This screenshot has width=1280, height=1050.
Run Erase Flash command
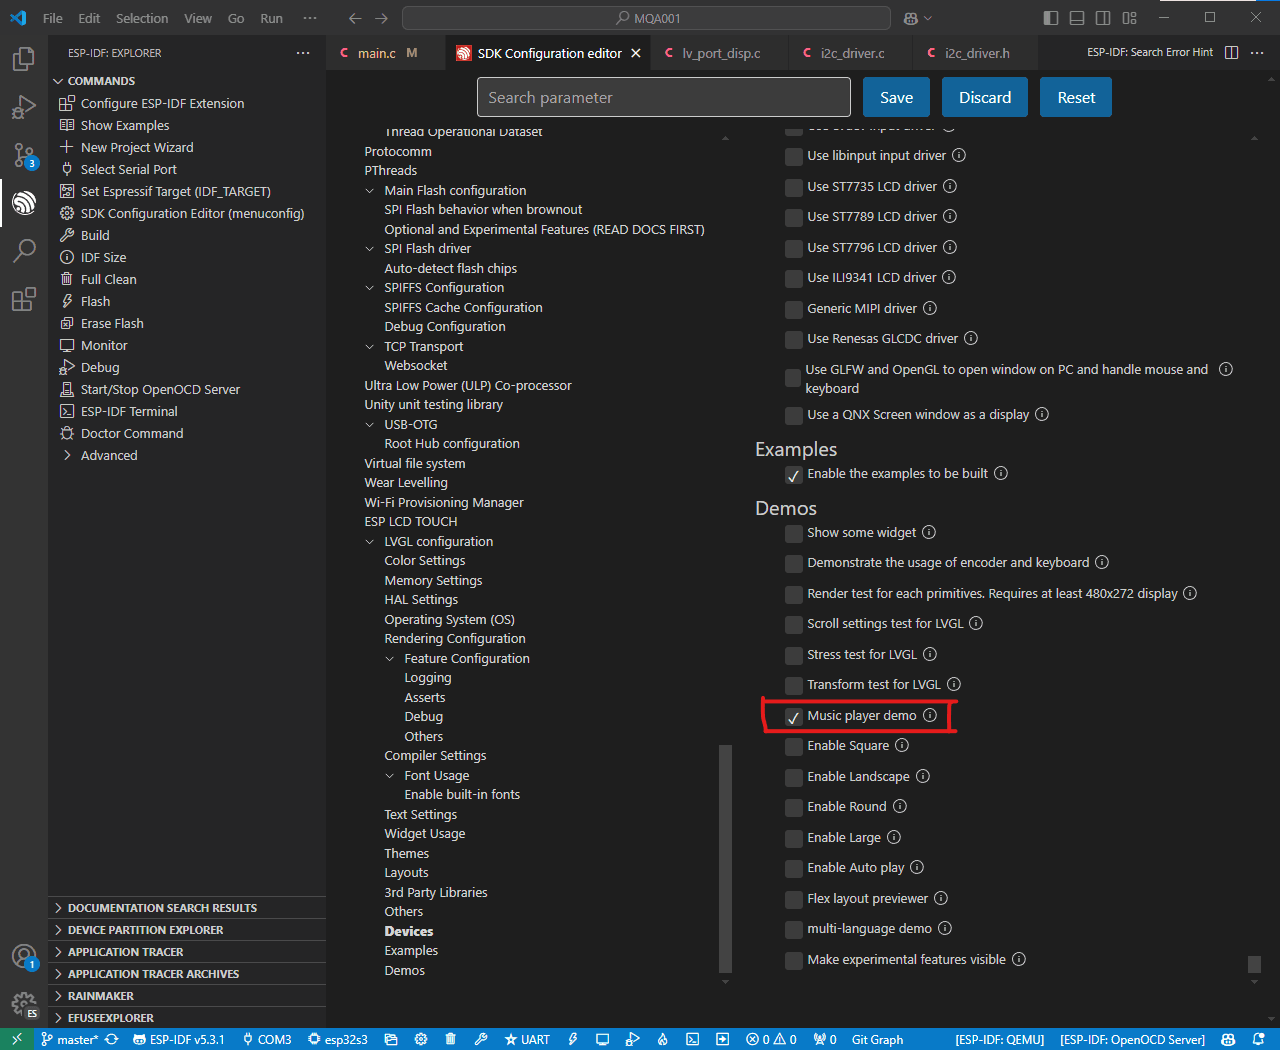(112, 323)
